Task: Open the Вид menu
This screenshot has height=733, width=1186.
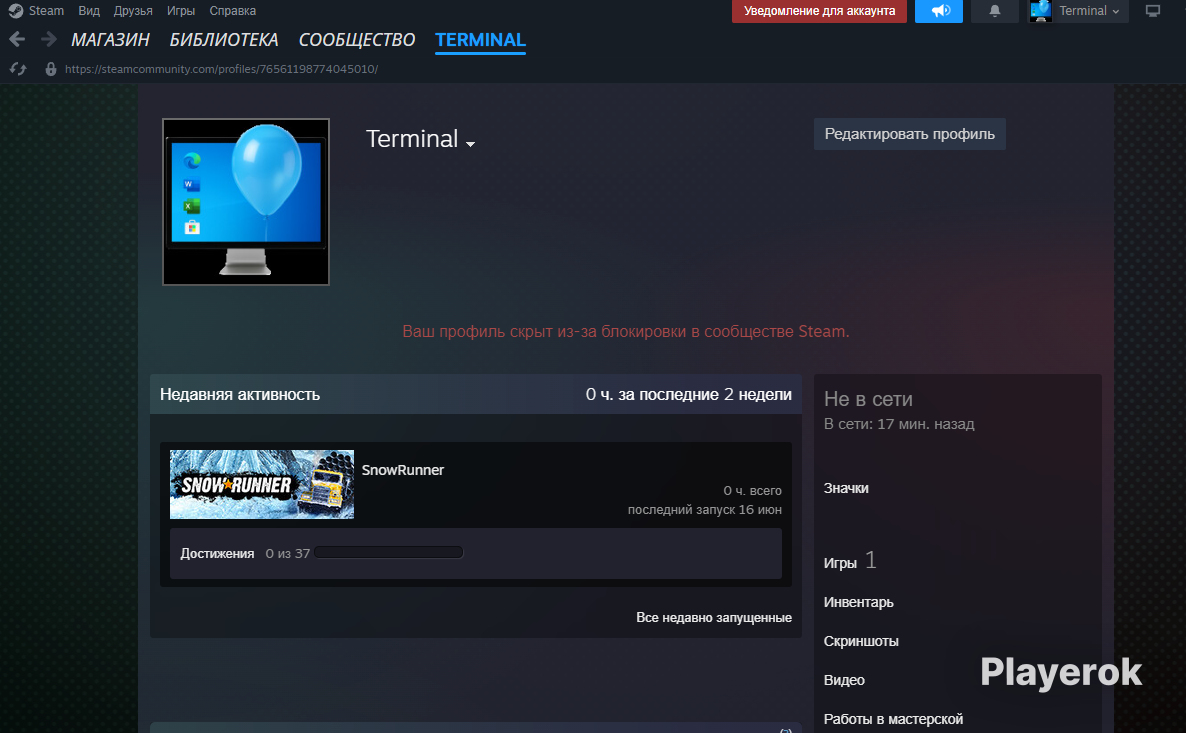Action: (88, 11)
